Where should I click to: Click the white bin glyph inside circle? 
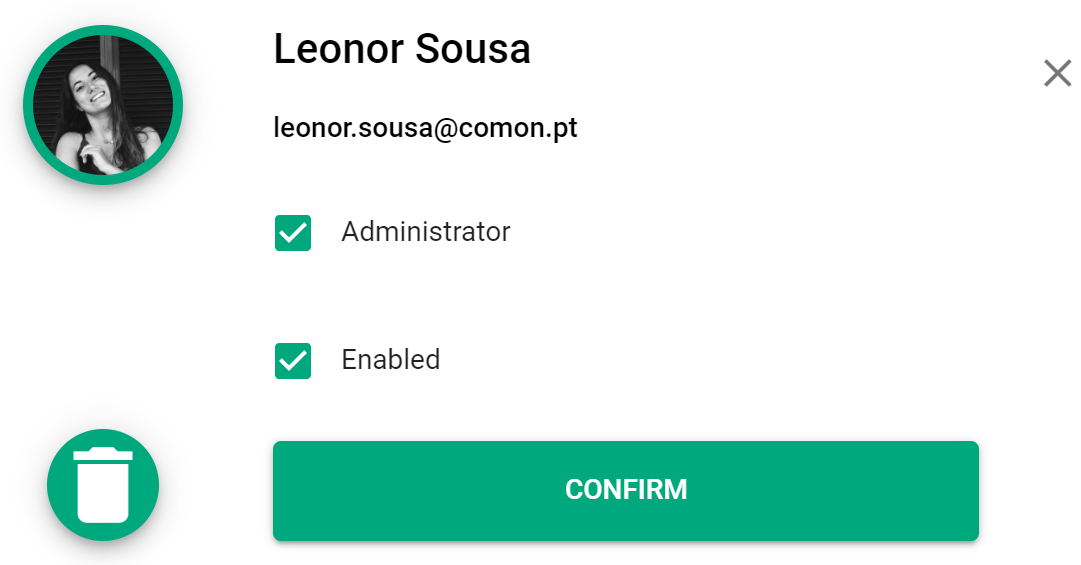103,484
